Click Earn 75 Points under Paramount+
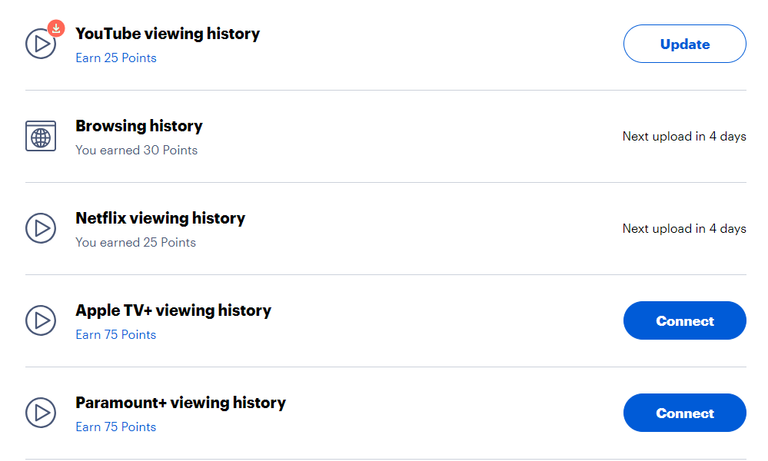This screenshot has height=461, width=768. [116, 427]
